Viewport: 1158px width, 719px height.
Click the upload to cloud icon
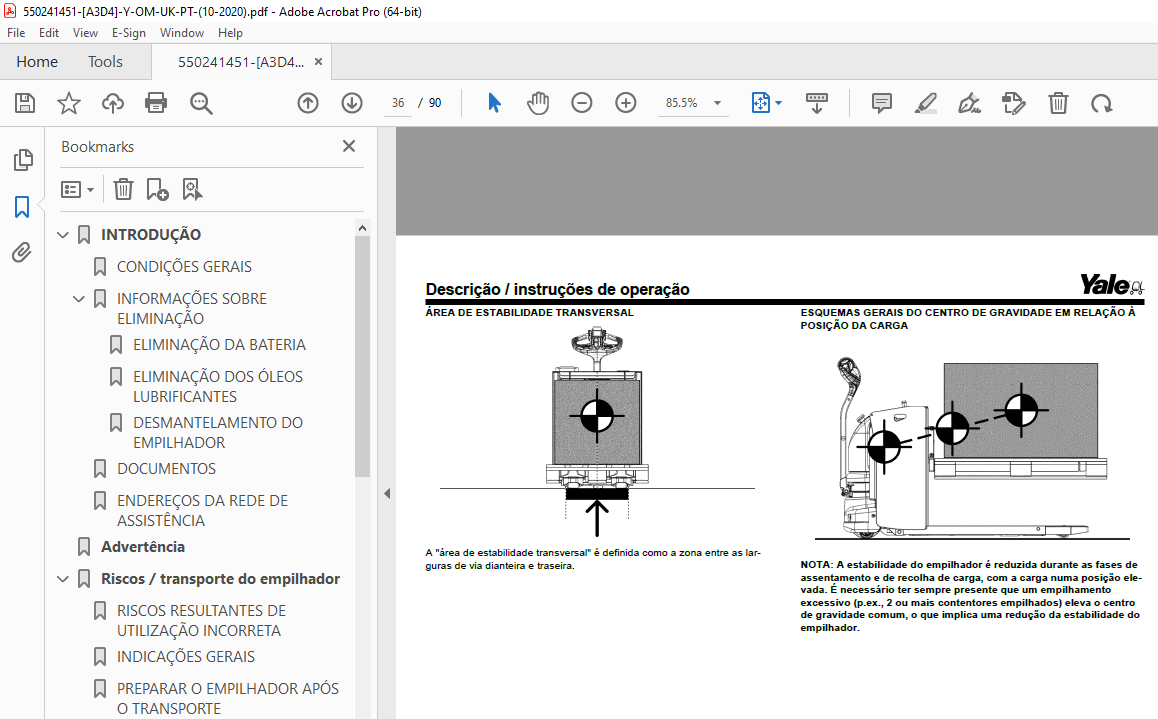pos(113,103)
